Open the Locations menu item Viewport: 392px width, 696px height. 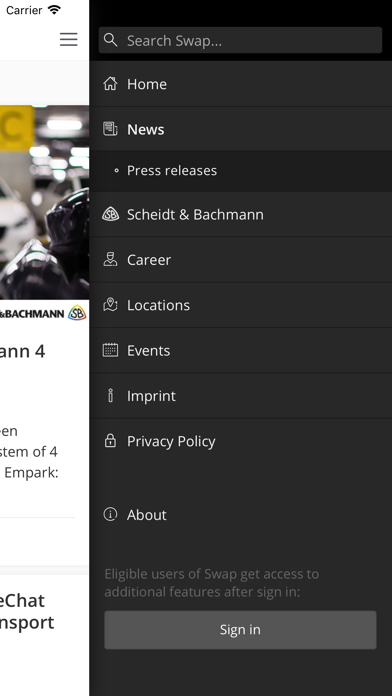click(x=241, y=305)
